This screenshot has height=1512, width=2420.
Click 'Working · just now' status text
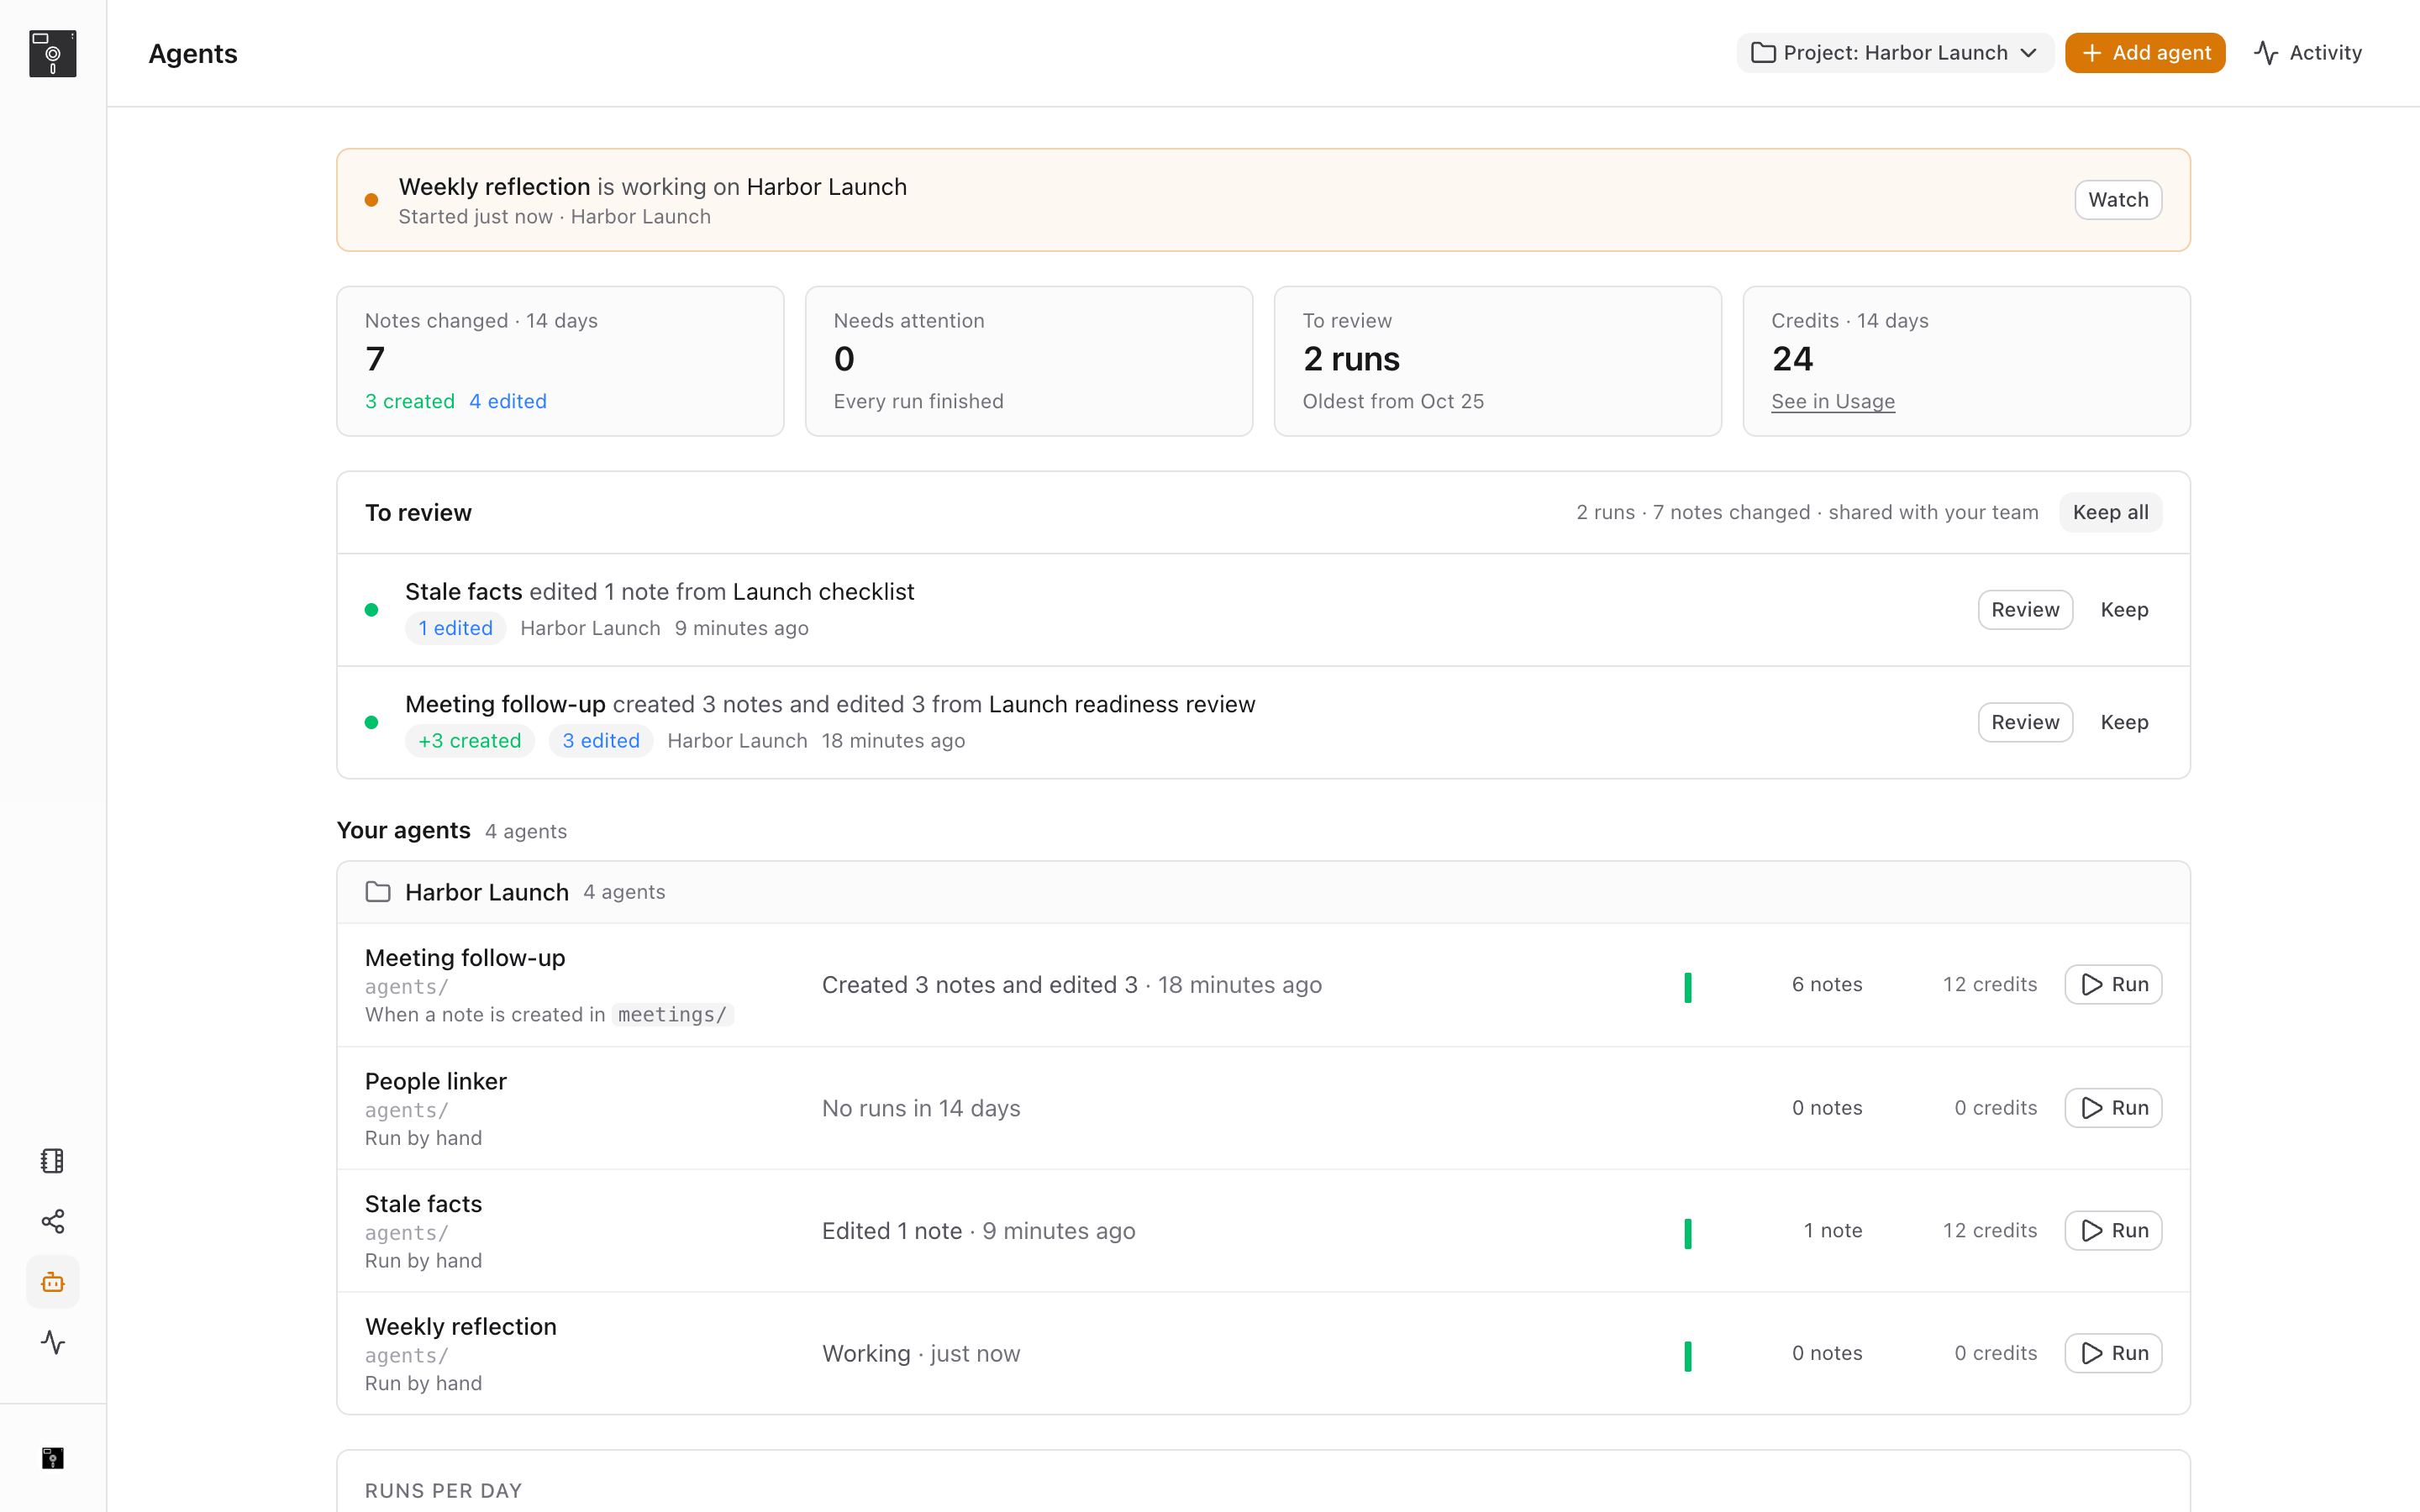pyautogui.click(x=921, y=1353)
